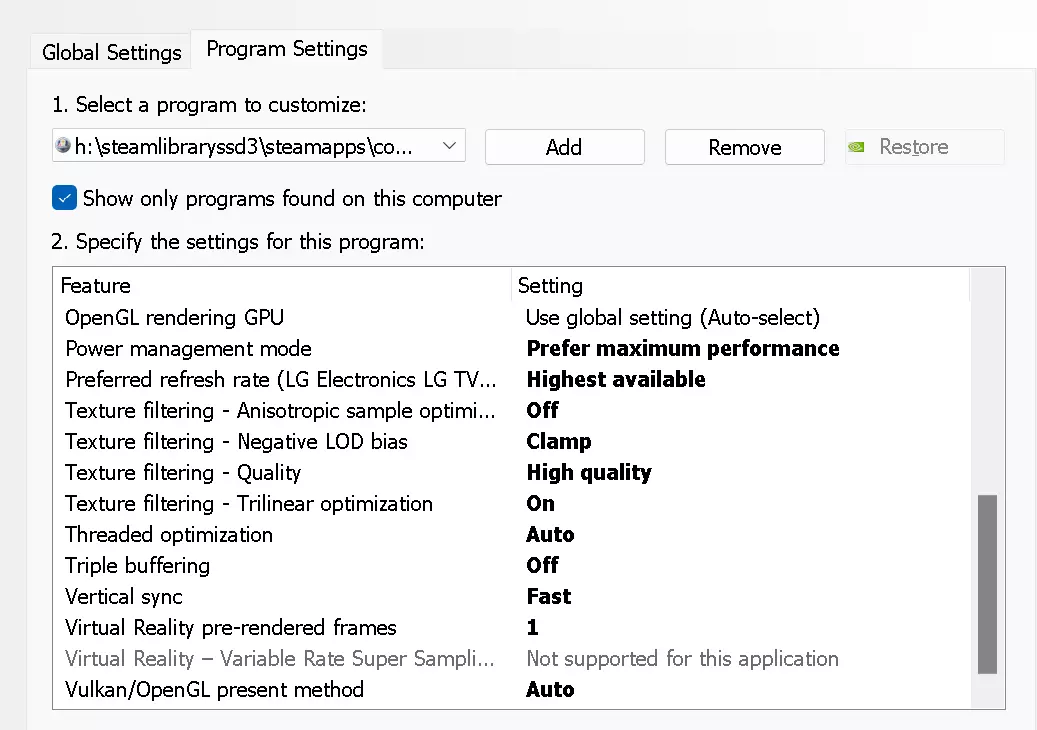Click the settings list scrollbar thumb
1037x730 pixels.
coord(987,583)
